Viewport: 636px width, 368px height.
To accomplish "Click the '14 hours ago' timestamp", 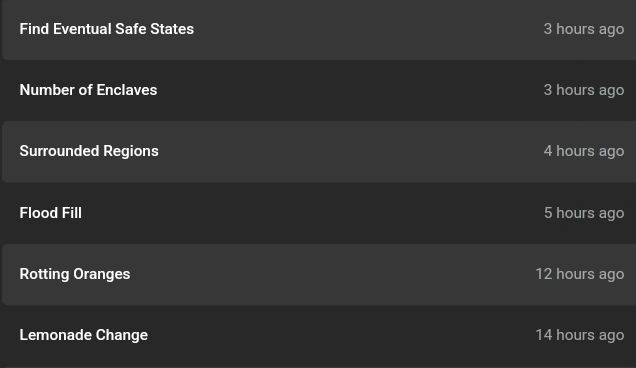I will point(580,336).
